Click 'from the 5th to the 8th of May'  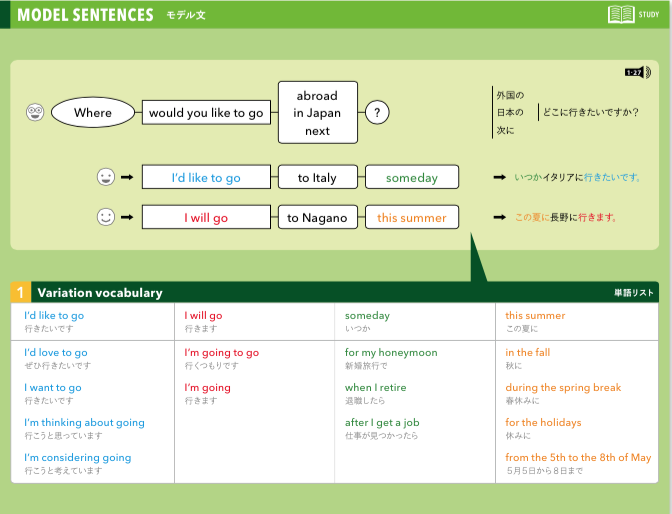click(578, 458)
